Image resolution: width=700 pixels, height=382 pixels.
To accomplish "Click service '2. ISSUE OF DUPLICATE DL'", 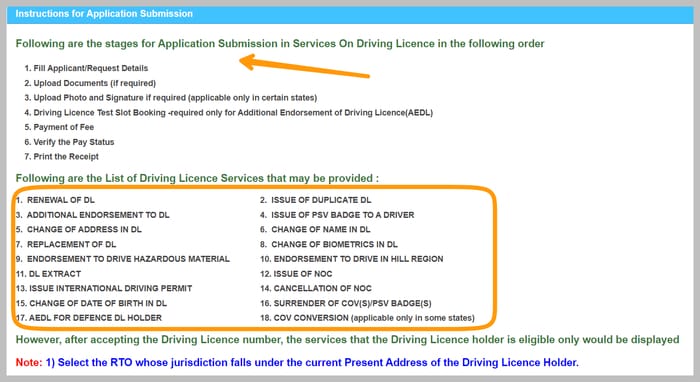I will click(316, 200).
